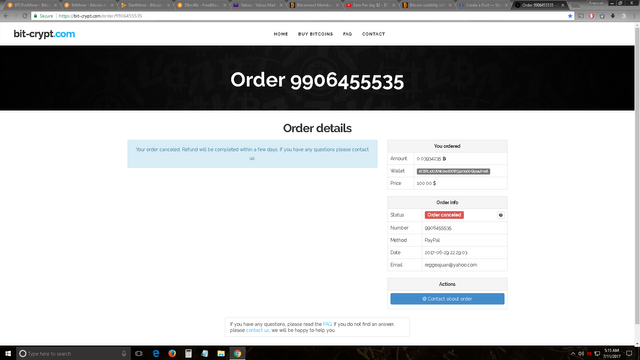Viewport: 640px width, 360px height.
Task: Open the taskbar clock and date
Action: click(x=611, y=353)
